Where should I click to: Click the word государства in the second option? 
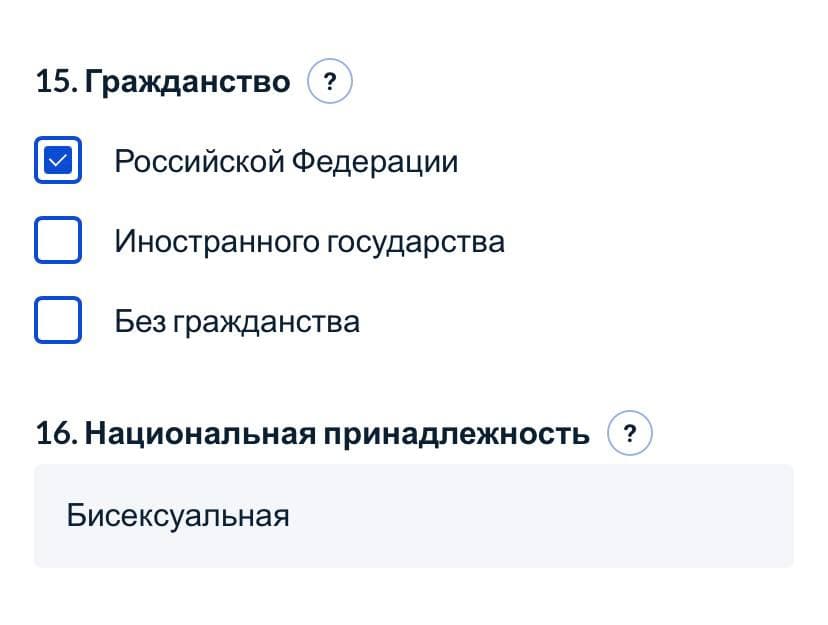pyautogui.click(x=416, y=241)
